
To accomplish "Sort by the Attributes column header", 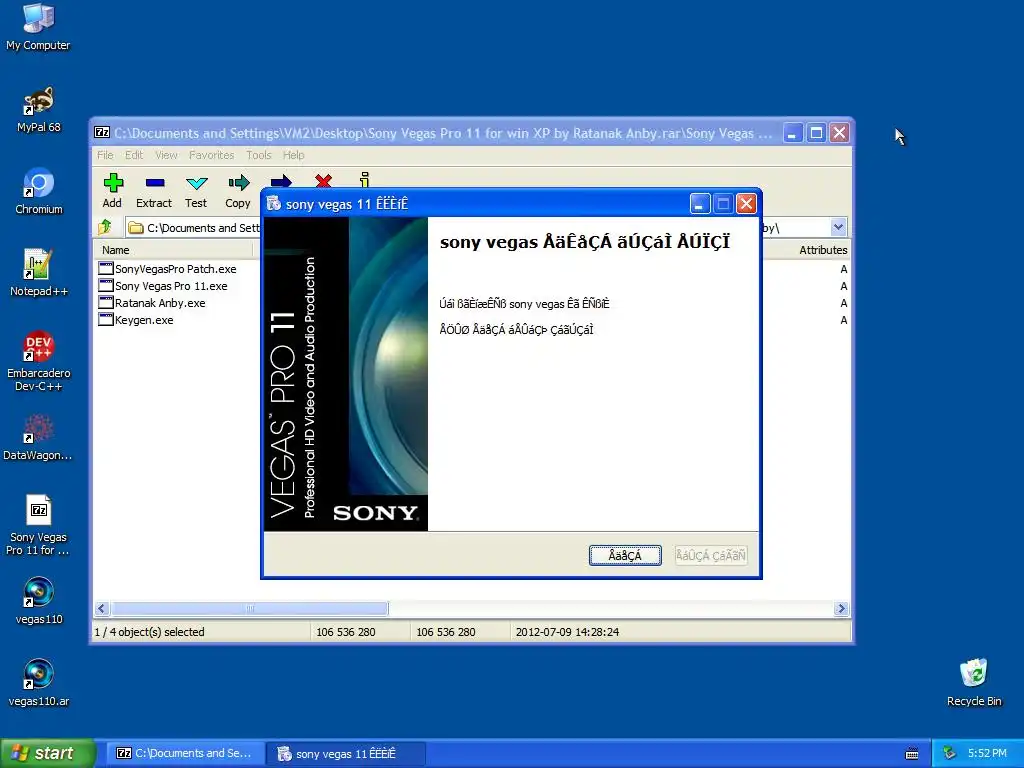I will click(823, 249).
